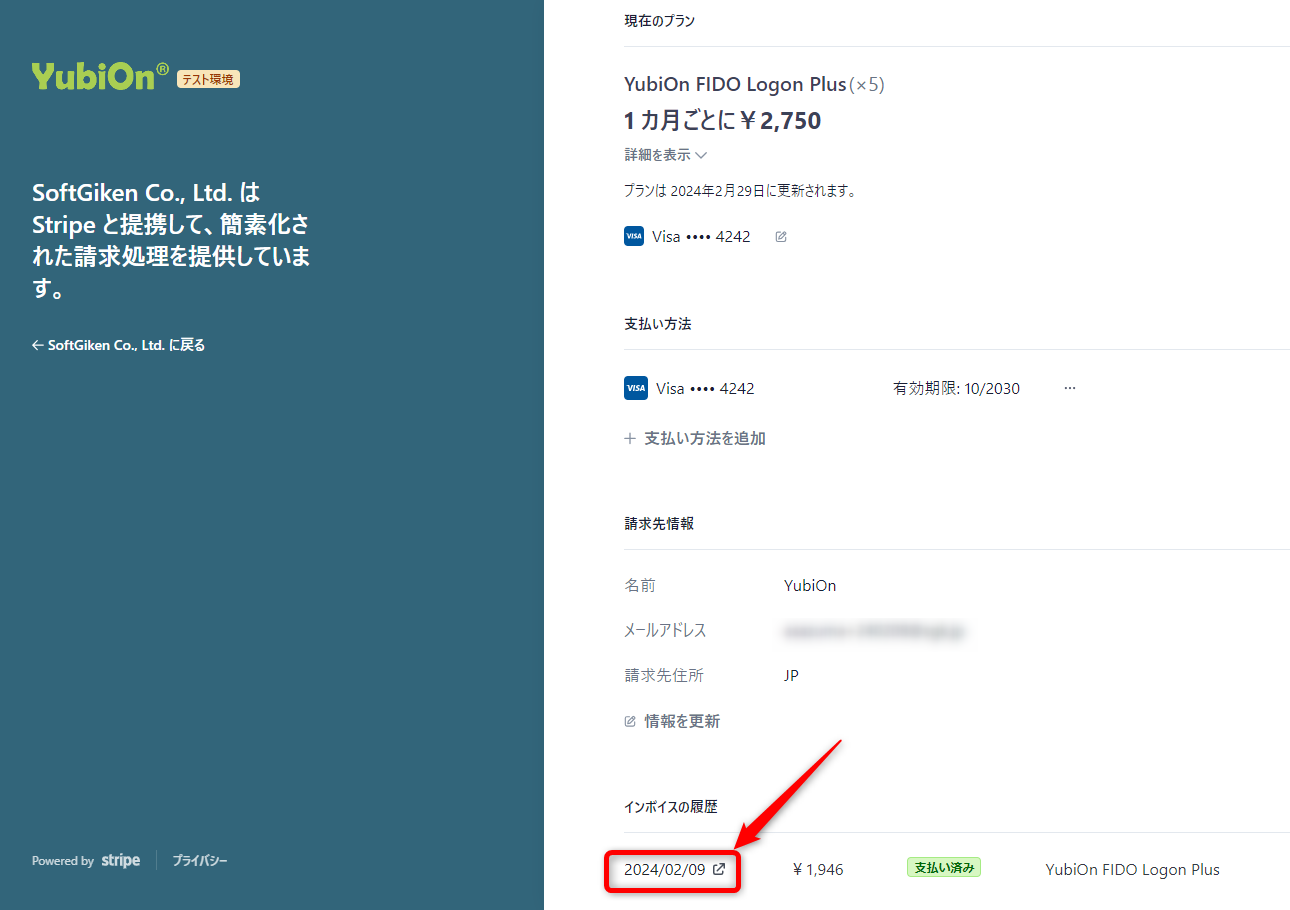Open the 2024/02/09 invoice link
Viewport: 1290px width, 910px height.
[674, 869]
